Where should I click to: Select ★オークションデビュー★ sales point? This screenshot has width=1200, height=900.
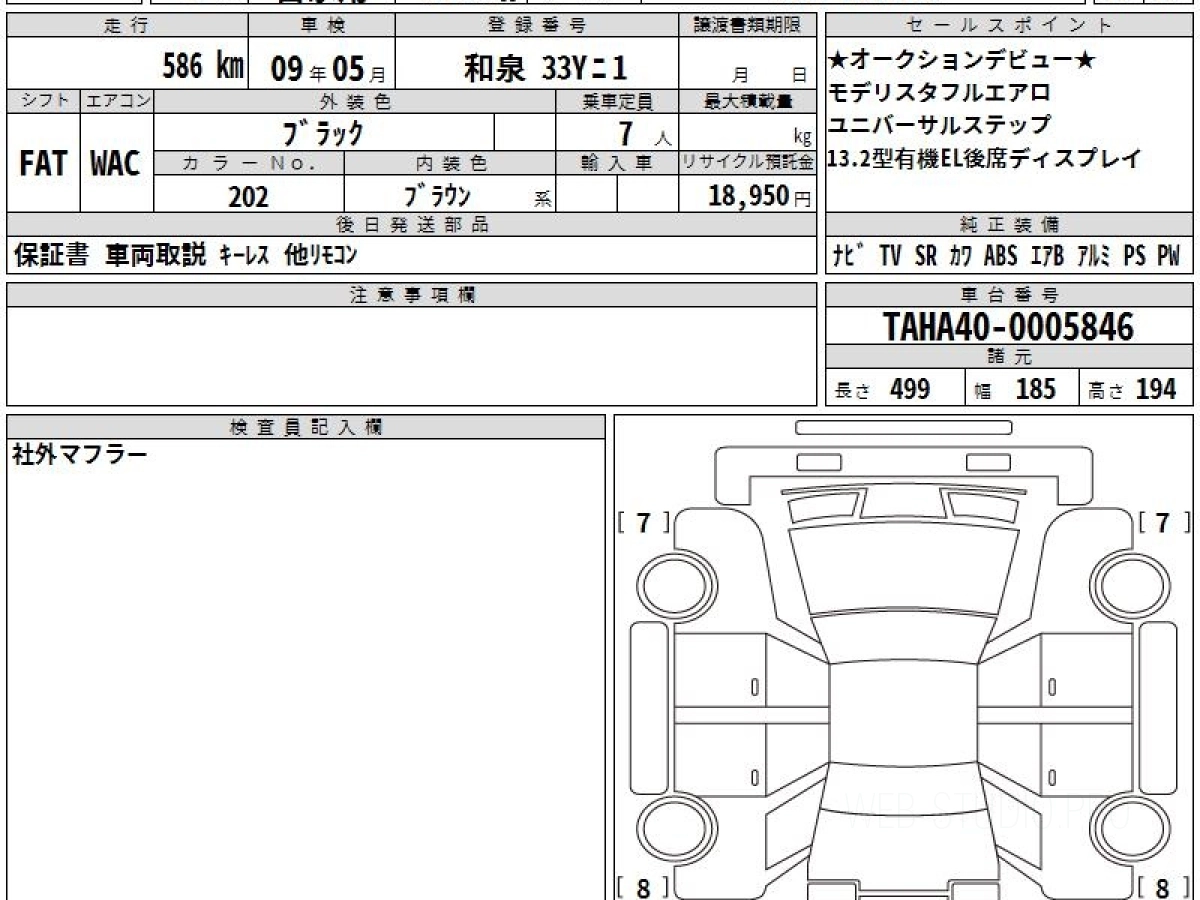(962, 61)
